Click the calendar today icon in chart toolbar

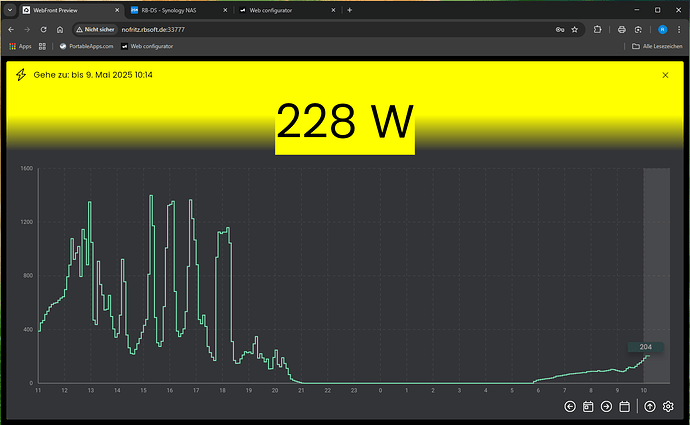click(588, 407)
